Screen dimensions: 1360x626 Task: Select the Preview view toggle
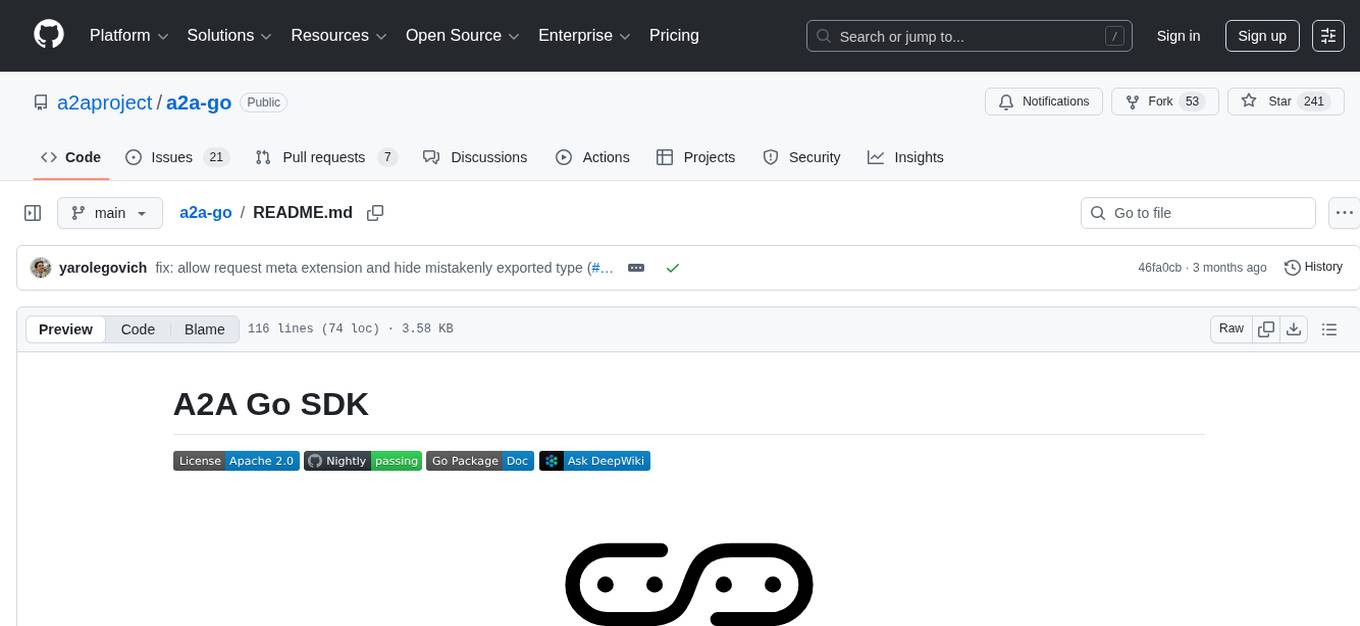click(x=66, y=329)
